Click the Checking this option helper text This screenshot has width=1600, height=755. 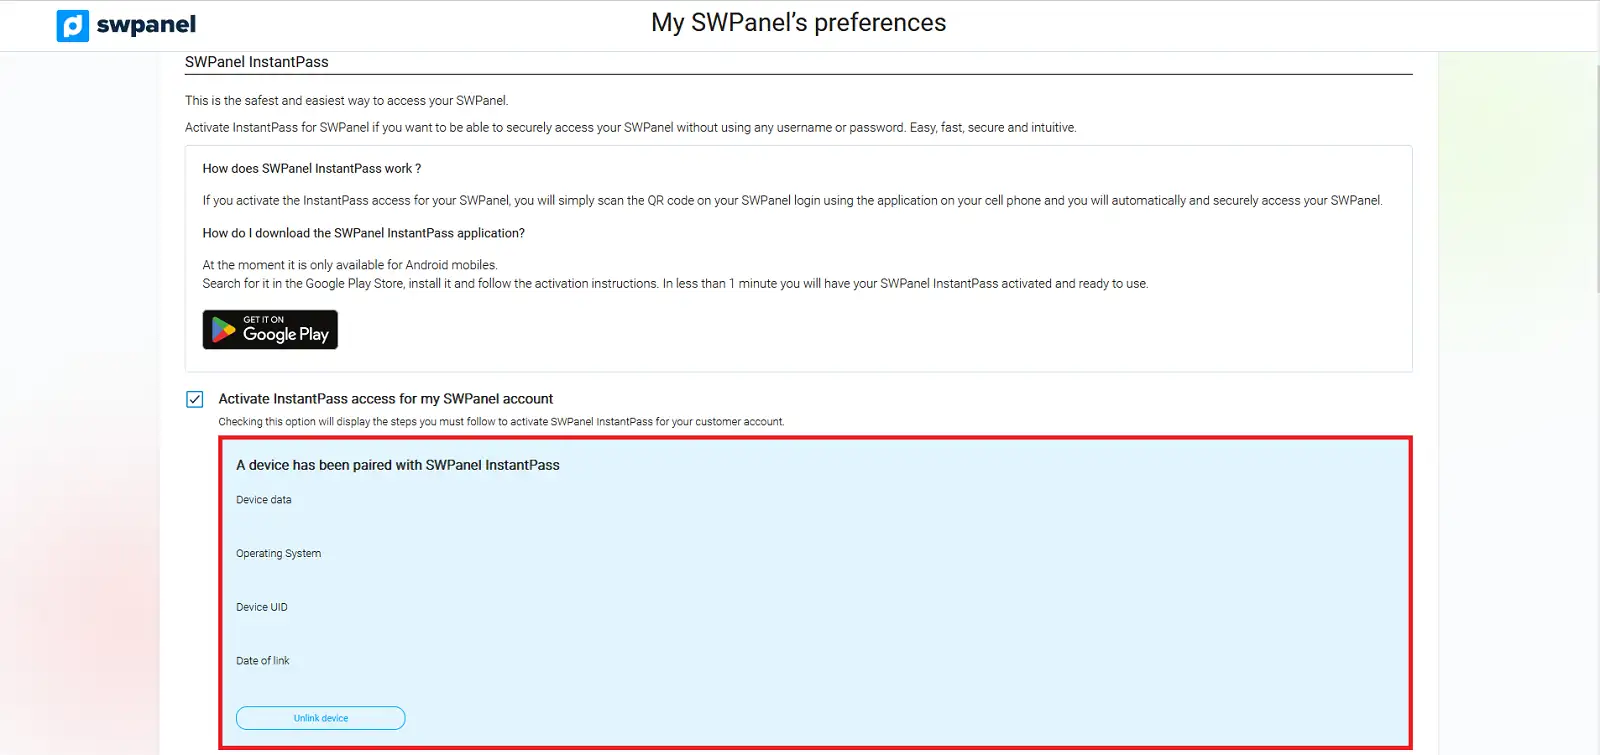tap(501, 422)
